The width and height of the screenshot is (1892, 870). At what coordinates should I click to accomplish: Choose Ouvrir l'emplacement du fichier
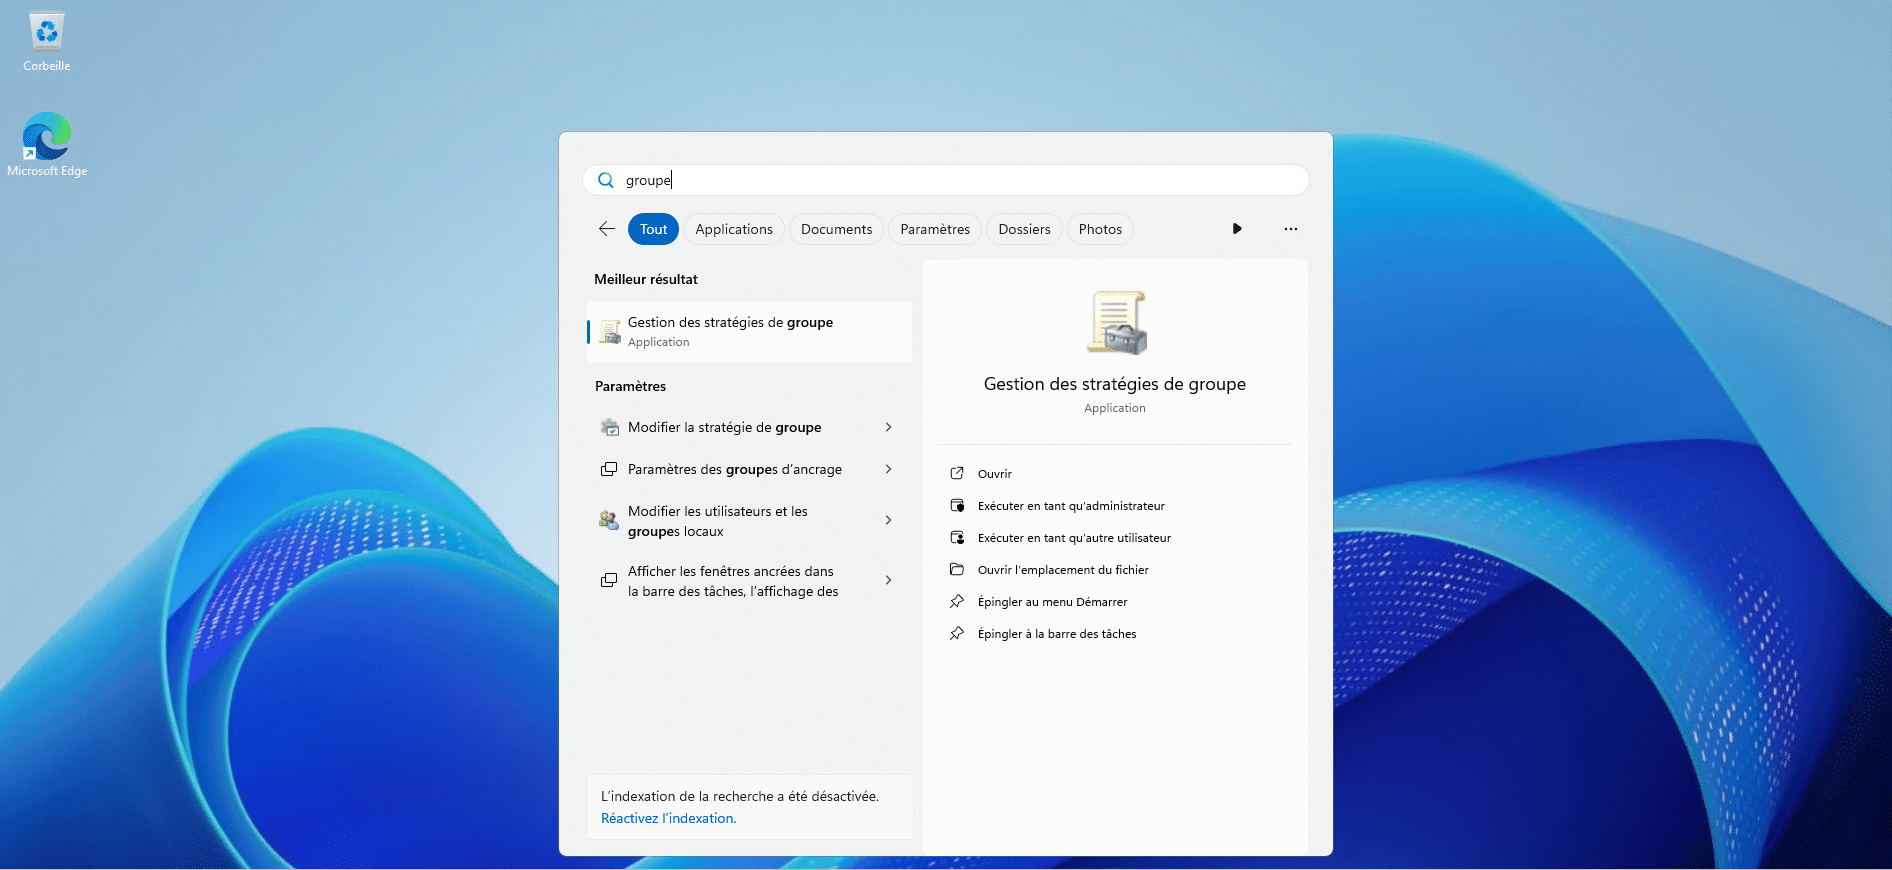[1062, 570]
